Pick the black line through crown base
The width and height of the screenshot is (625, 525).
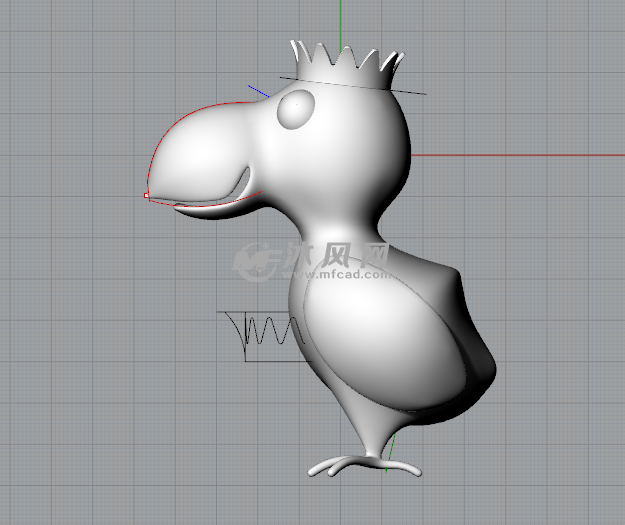click(x=410, y=92)
